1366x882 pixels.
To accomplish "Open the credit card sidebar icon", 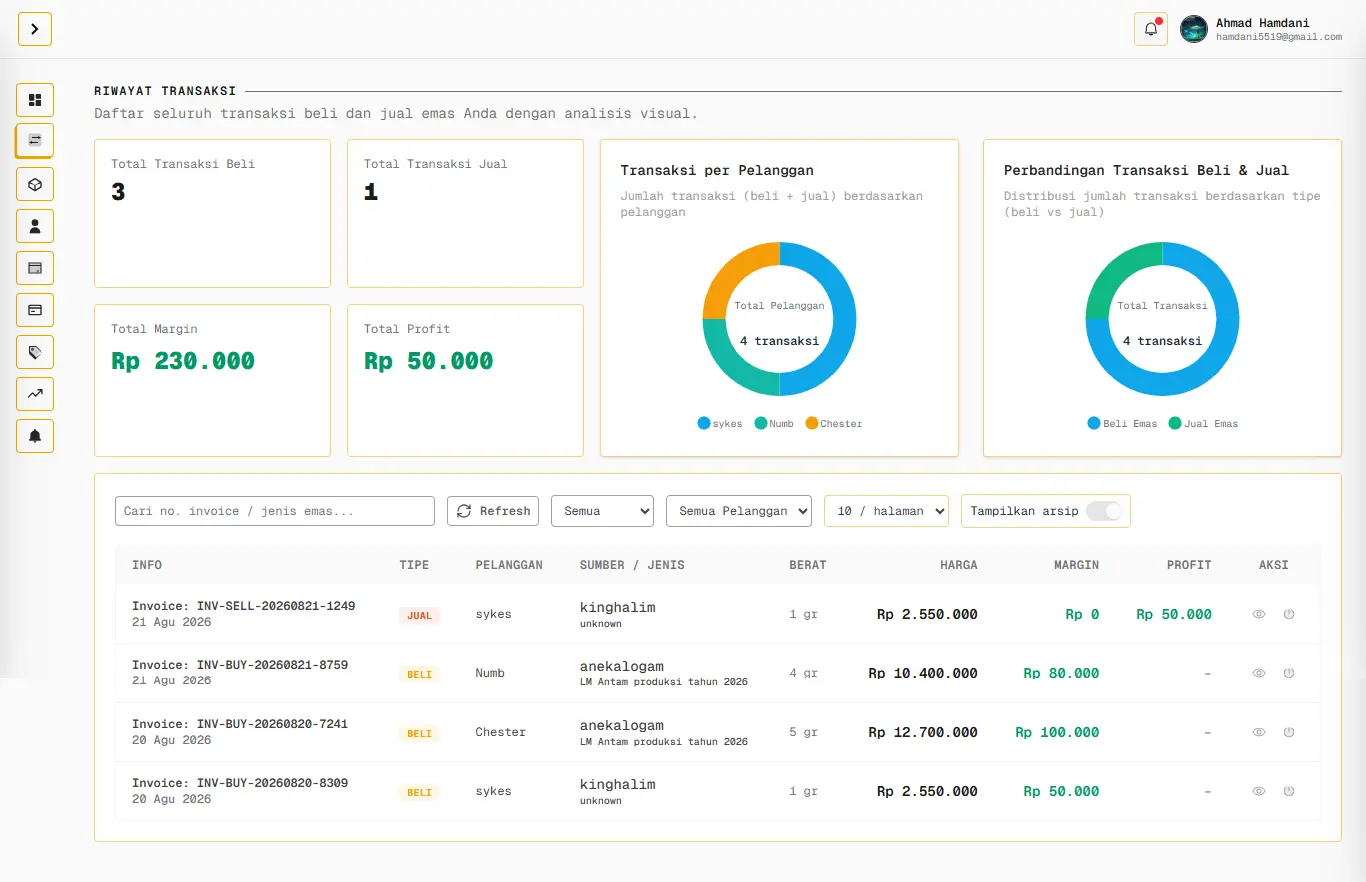I will point(35,310).
